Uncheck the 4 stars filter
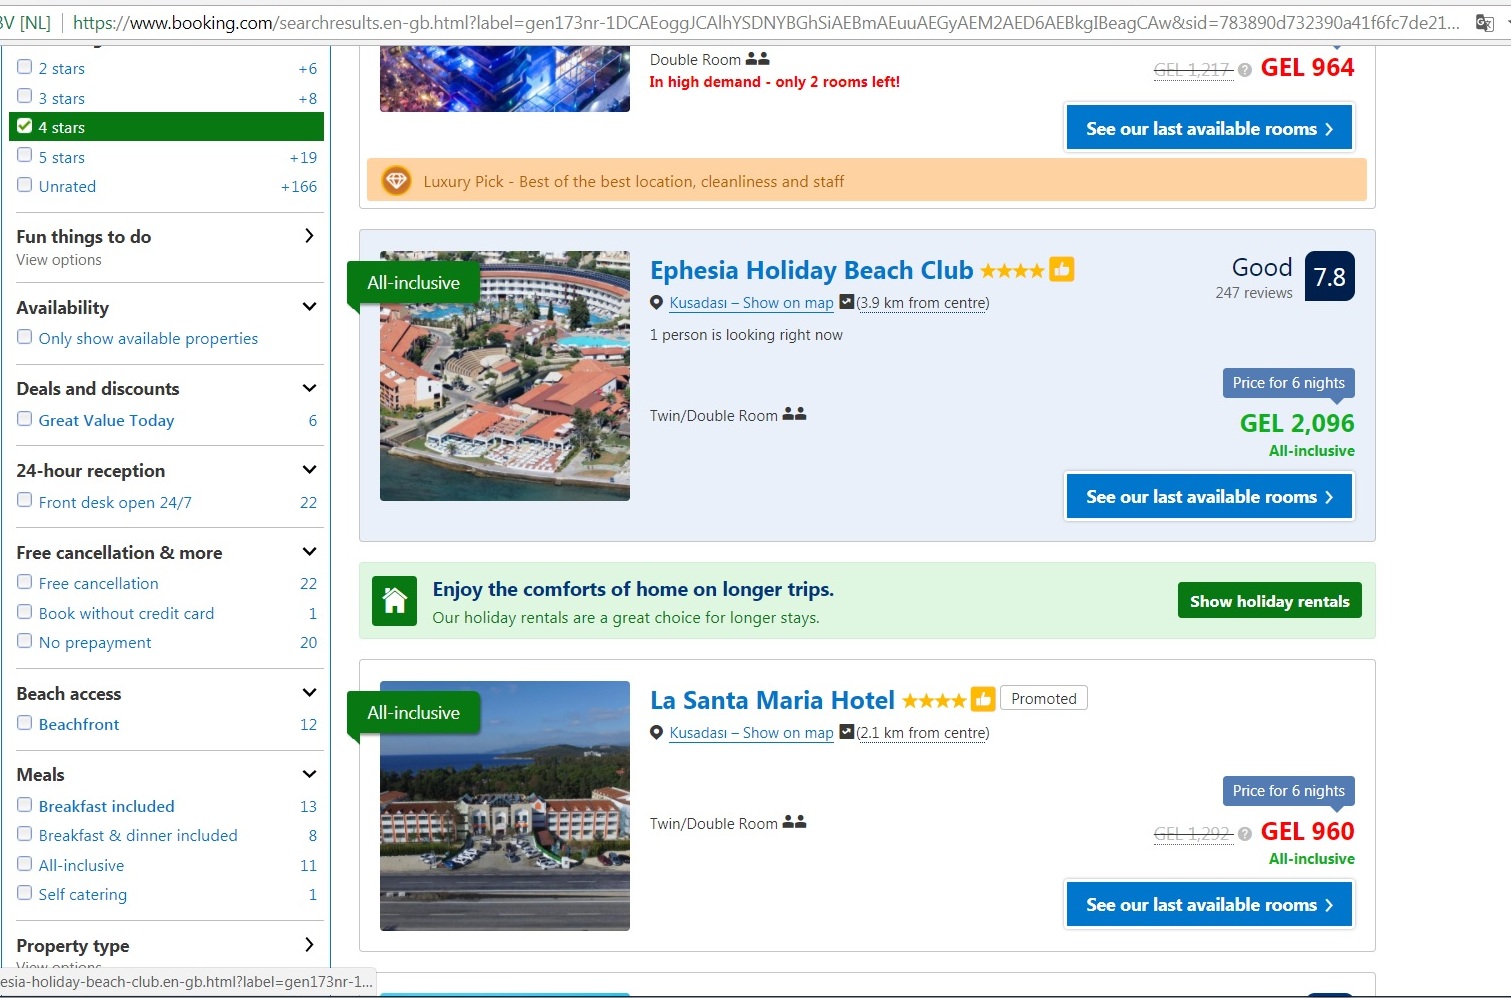Screen dimensions: 1511x998 point(25,126)
